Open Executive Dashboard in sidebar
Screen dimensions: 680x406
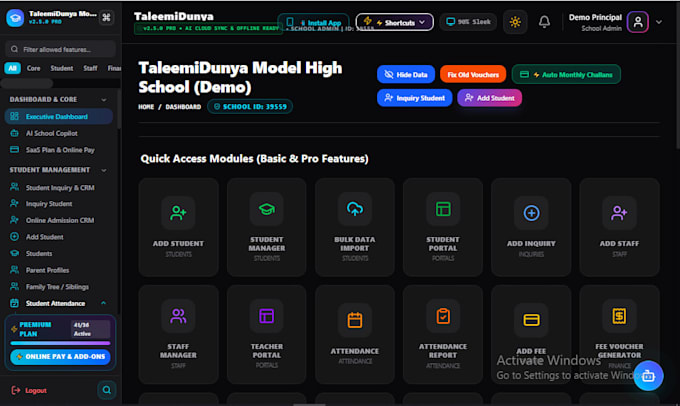click(59, 116)
